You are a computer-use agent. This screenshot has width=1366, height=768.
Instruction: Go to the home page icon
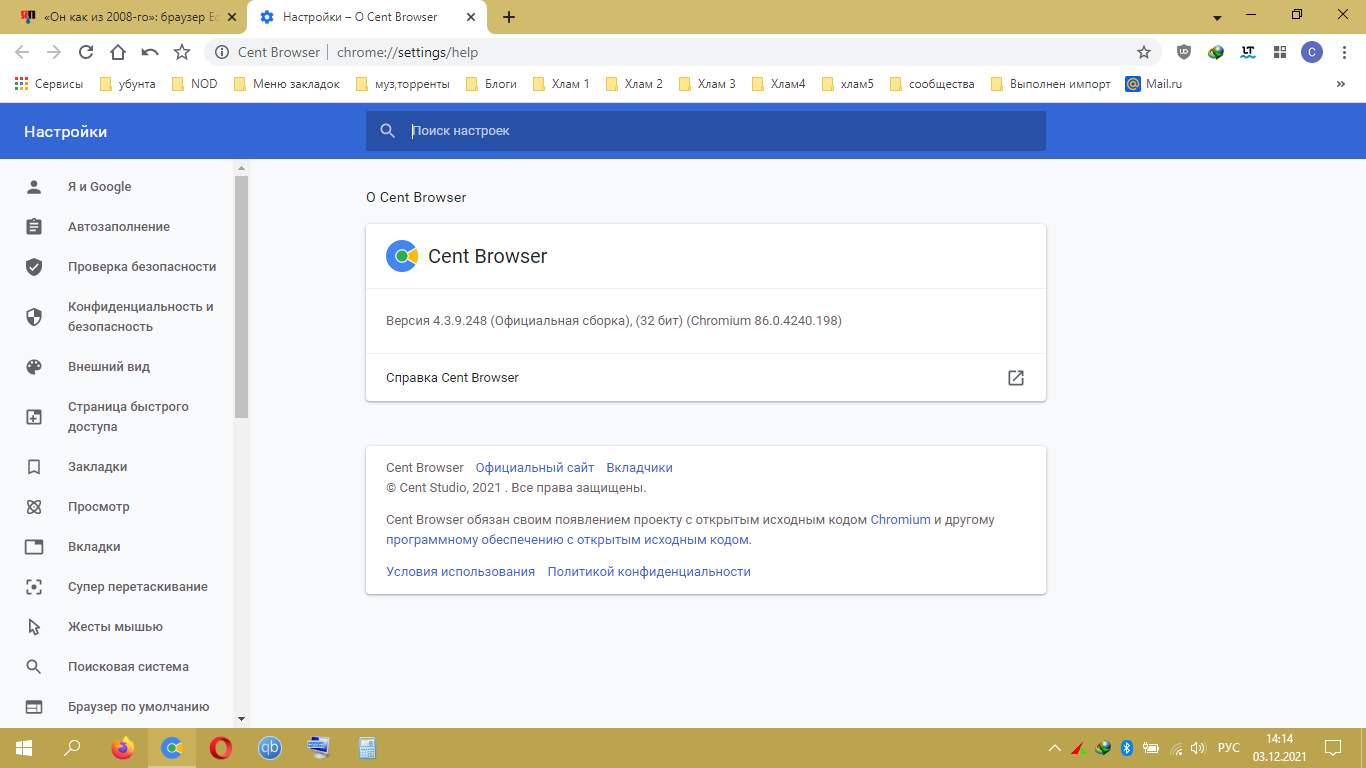click(118, 52)
